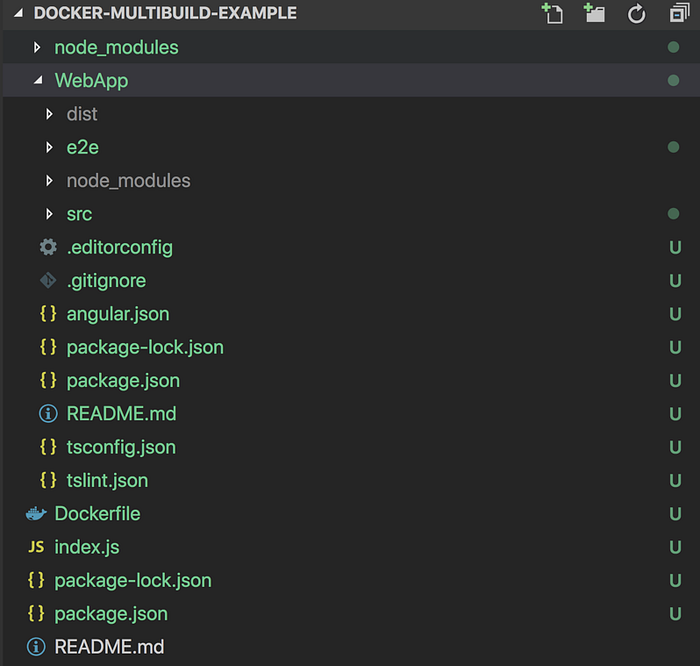Open the .editorconfig file
The width and height of the screenshot is (700, 666).
[x=120, y=248]
